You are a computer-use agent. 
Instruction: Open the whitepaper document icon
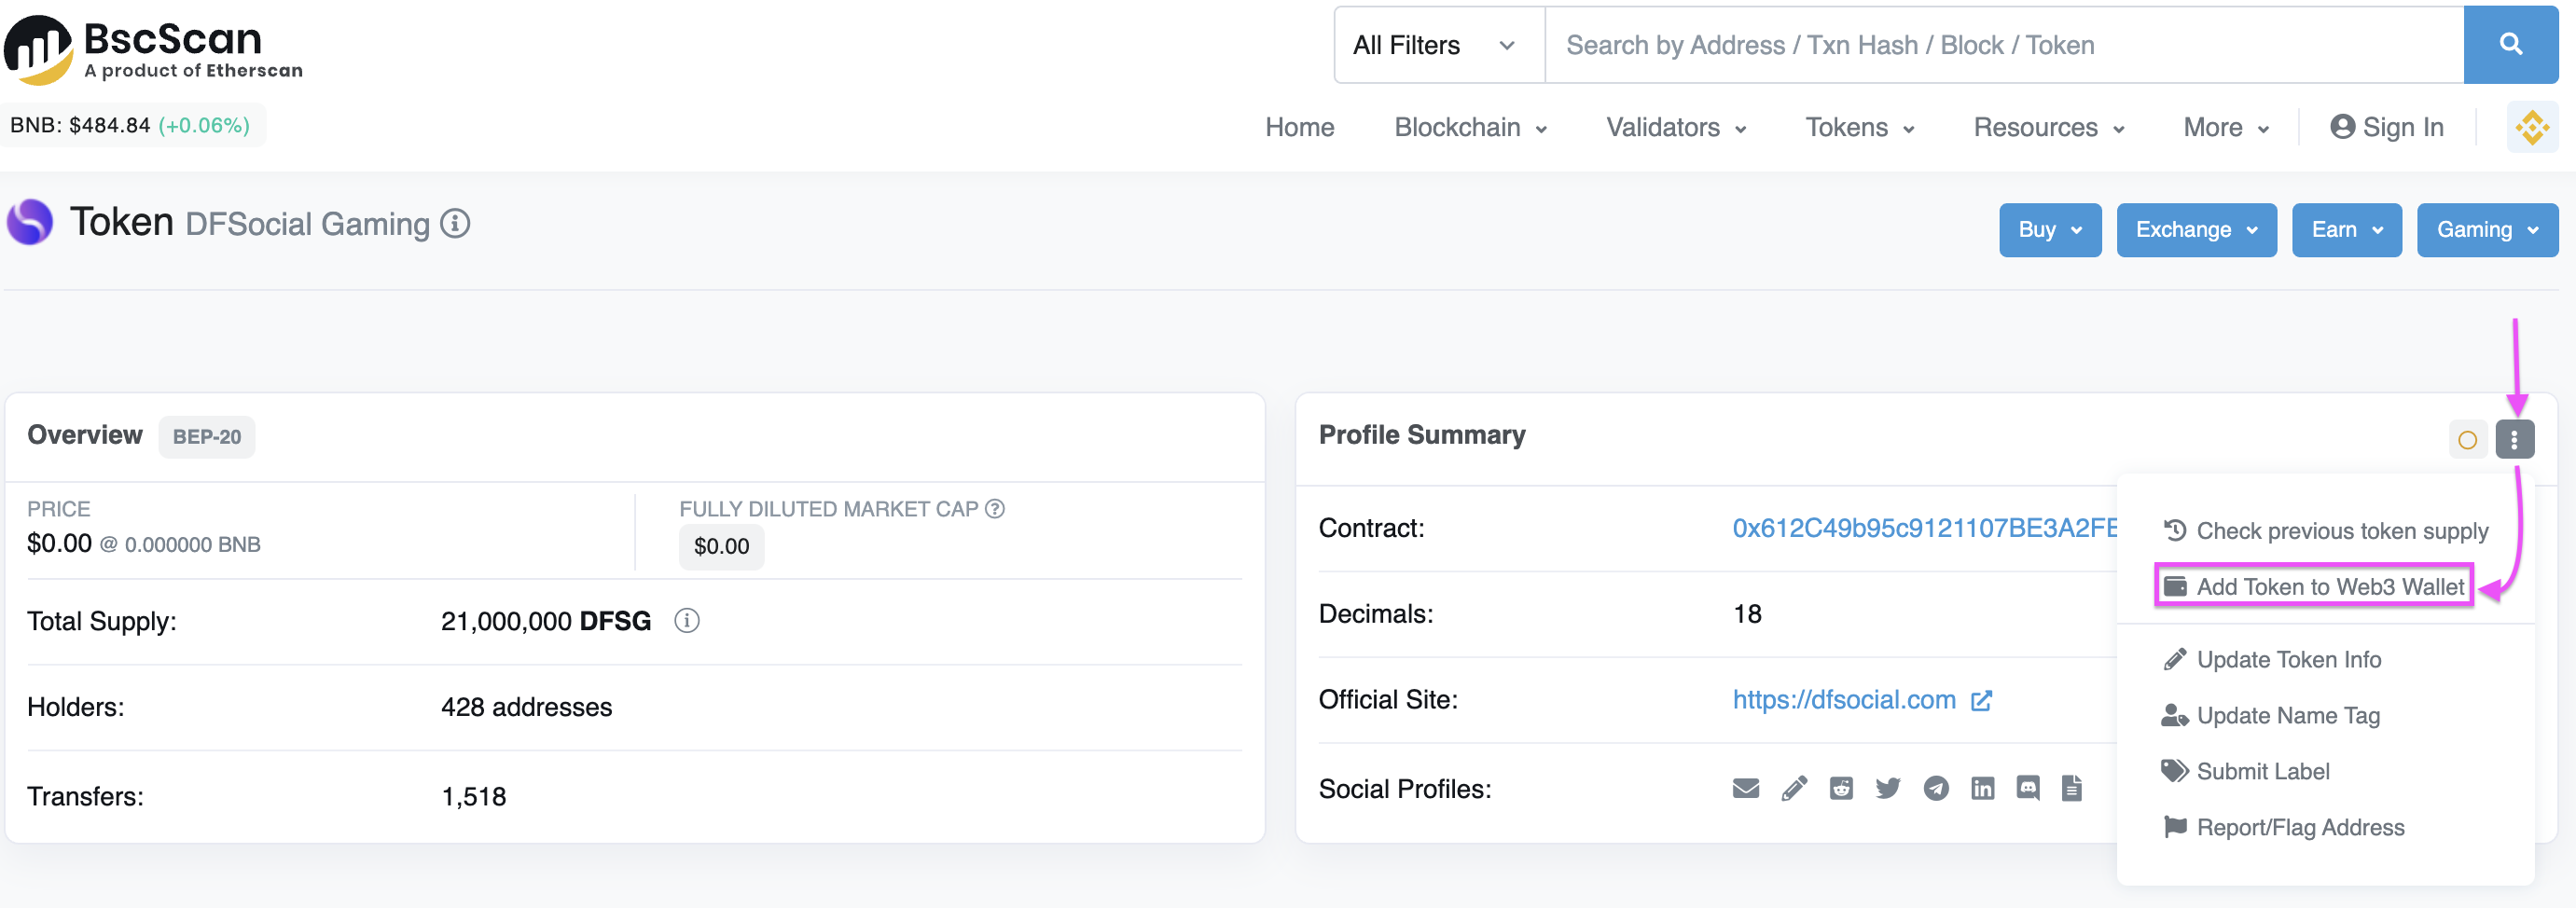(x=2072, y=789)
